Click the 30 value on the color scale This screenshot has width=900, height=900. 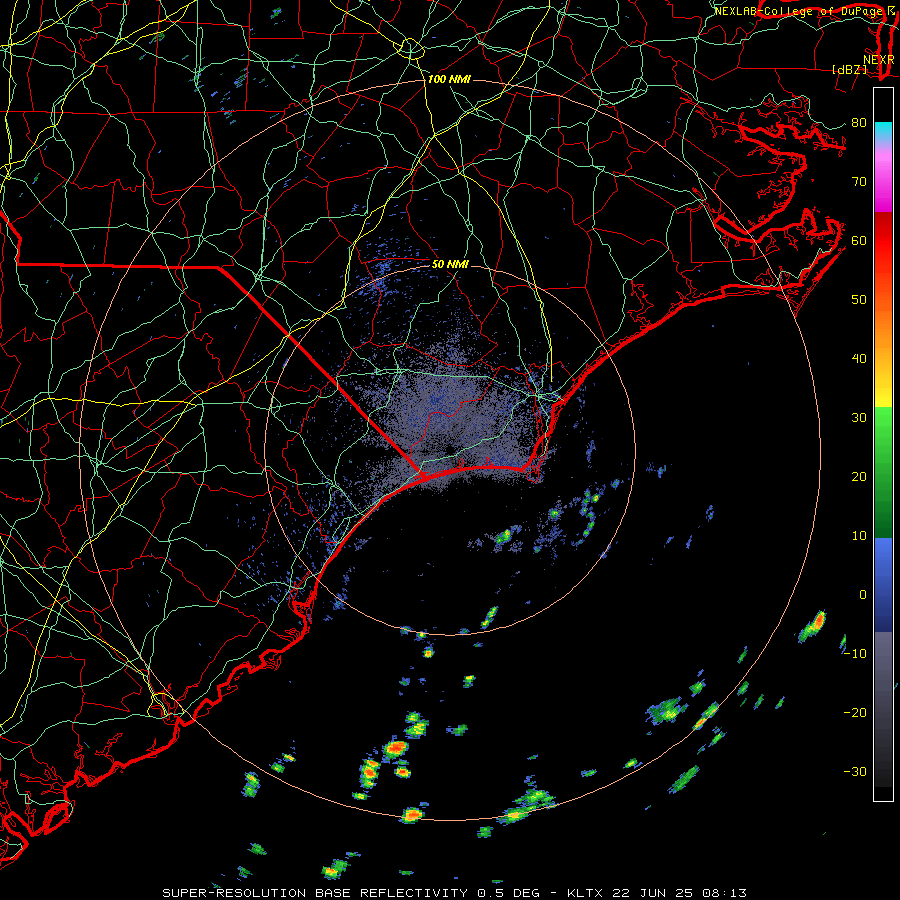tap(859, 418)
